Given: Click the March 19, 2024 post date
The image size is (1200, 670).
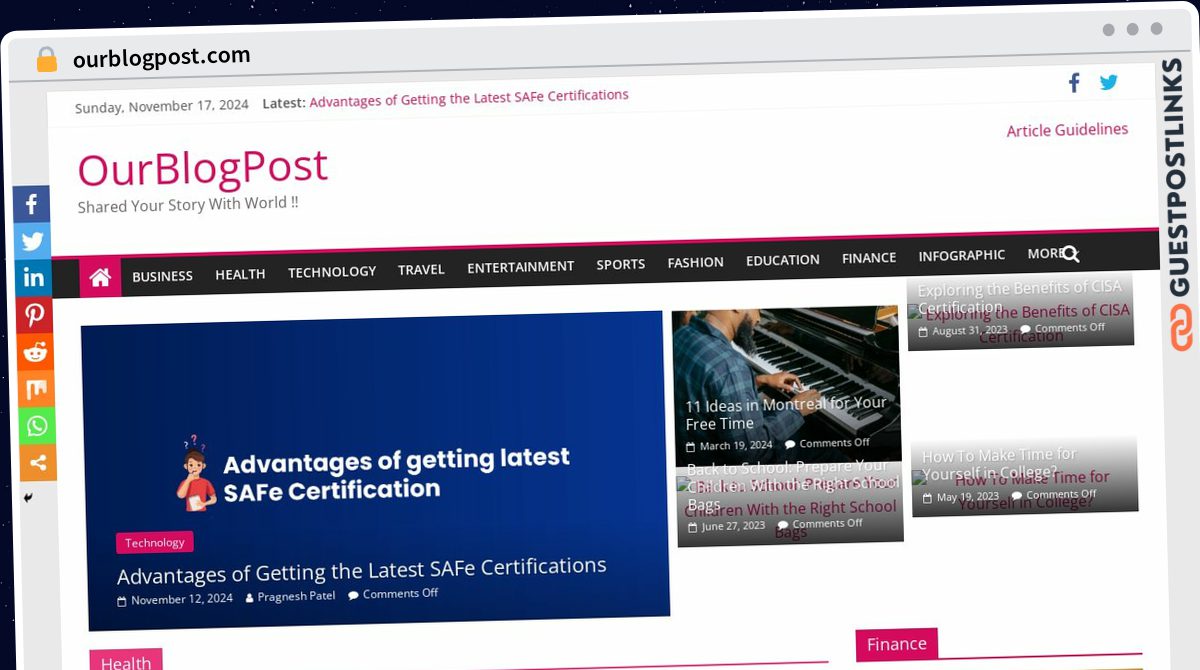Looking at the screenshot, I should 736,445.
